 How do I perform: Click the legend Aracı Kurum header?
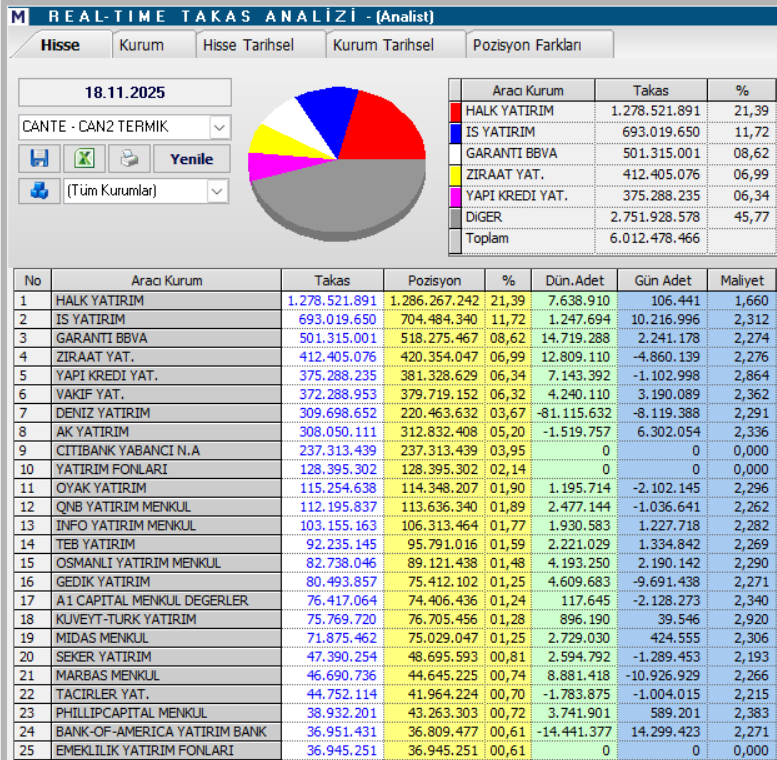click(528, 91)
